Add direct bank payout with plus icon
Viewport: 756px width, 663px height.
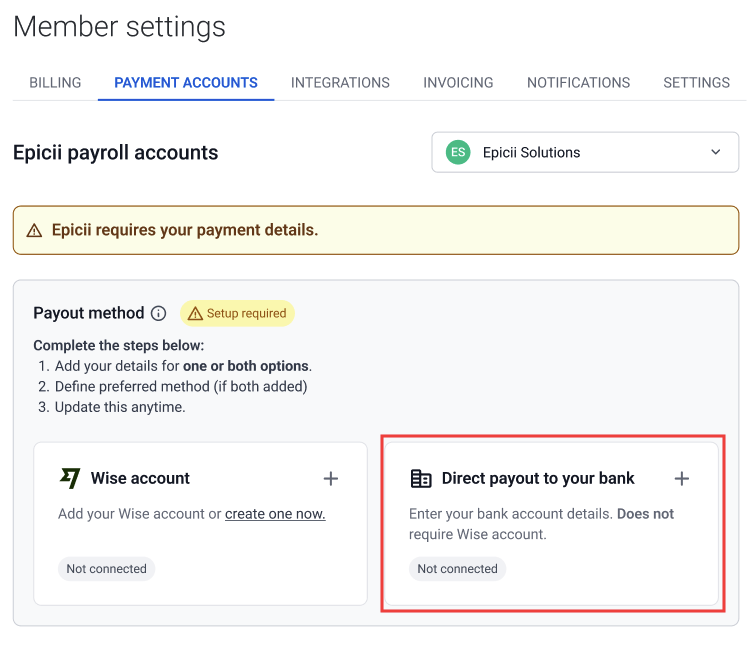click(x=682, y=479)
